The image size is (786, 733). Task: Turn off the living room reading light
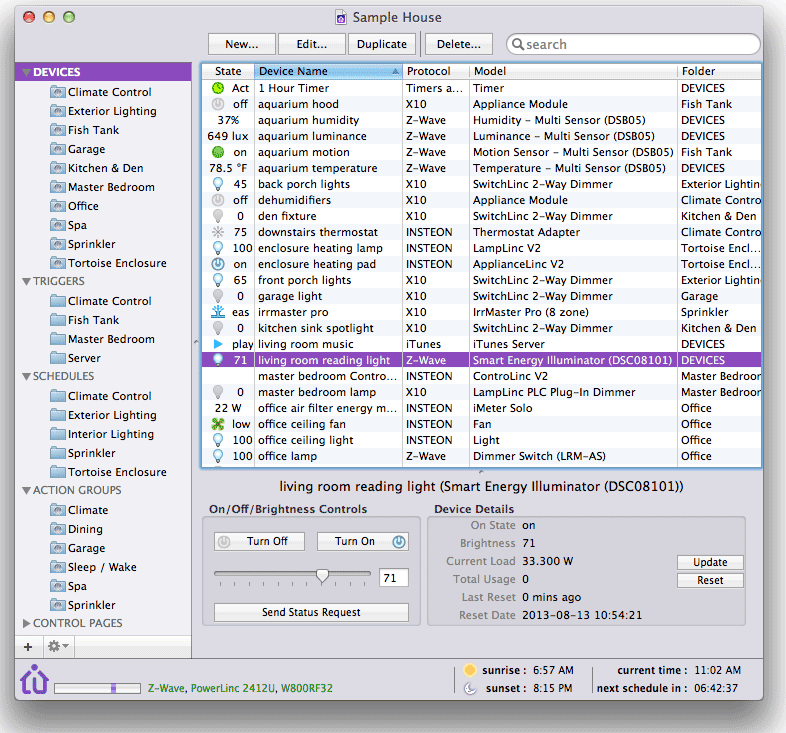tap(260, 541)
